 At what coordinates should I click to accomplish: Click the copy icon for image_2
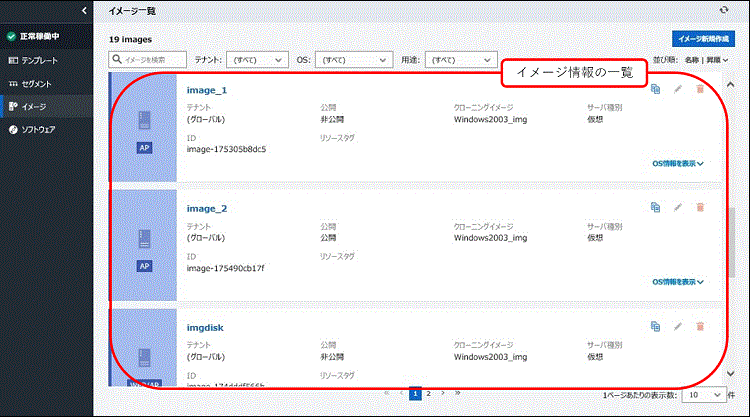point(655,207)
